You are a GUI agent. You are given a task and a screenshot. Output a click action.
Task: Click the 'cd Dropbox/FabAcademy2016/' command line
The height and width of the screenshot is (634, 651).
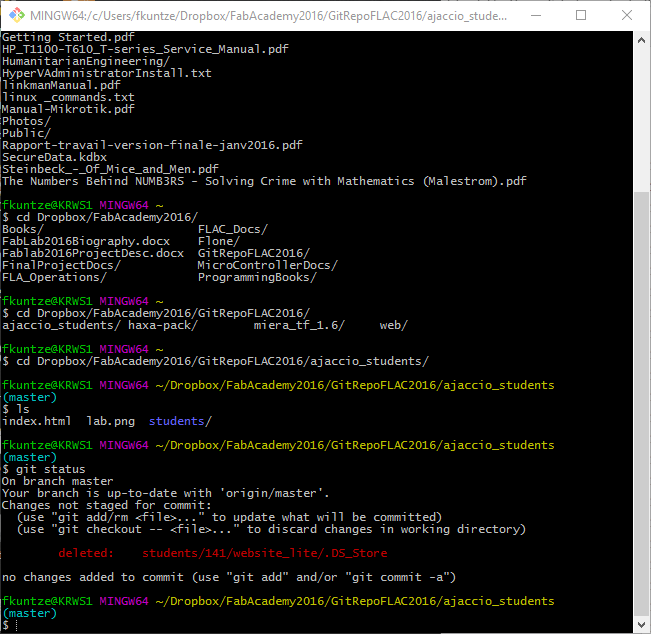pyautogui.click(x=100, y=217)
